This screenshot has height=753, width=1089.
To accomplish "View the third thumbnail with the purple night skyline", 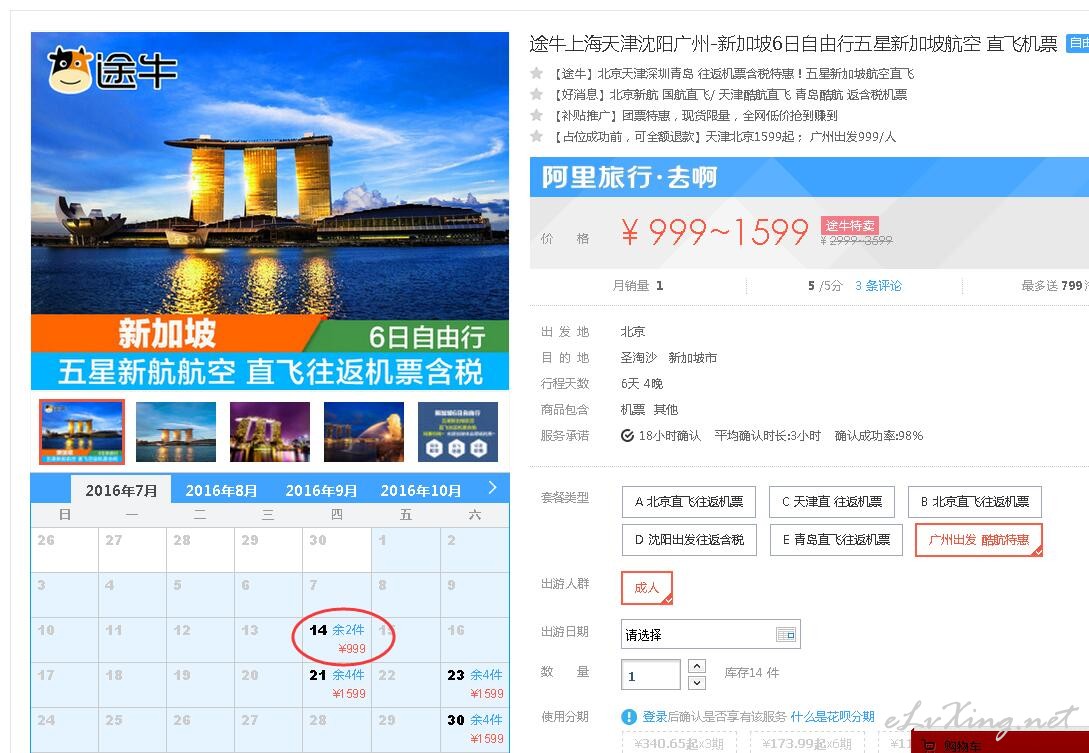I will 269,431.
